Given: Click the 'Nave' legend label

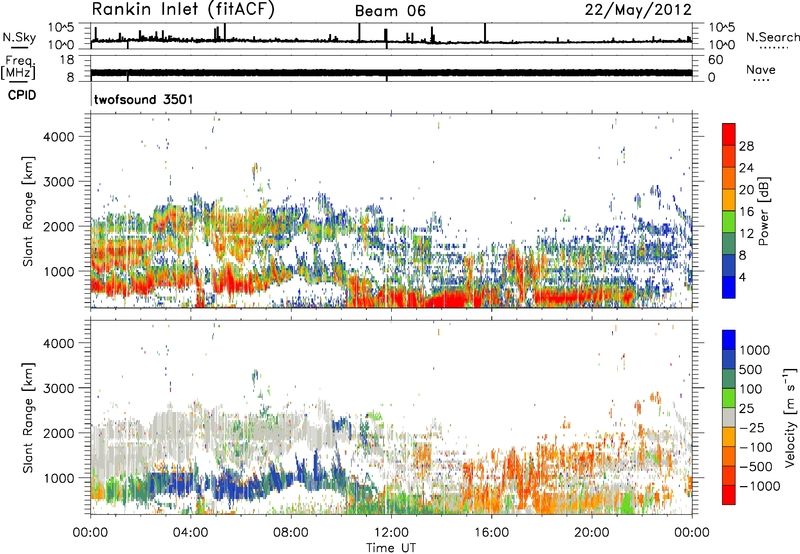Looking at the screenshot, I should coord(761,69).
